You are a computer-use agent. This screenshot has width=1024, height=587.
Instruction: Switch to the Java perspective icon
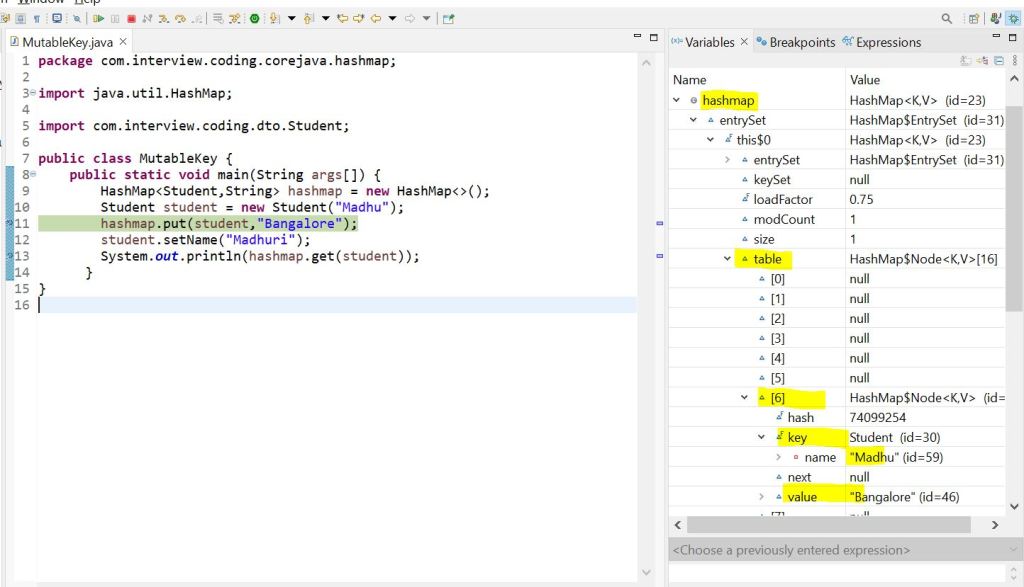995,18
